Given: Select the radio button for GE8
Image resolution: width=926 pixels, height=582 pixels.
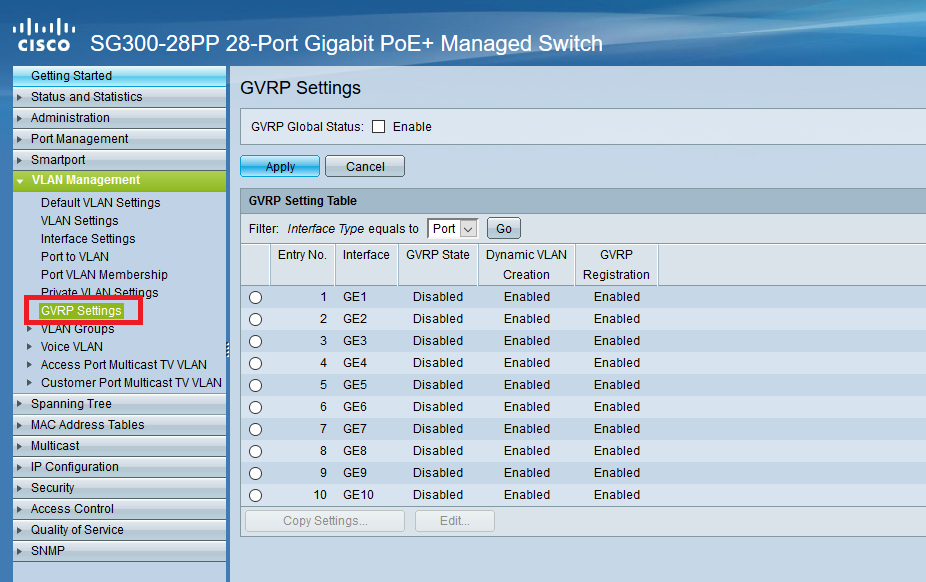Looking at the screenshot, I should click(x=255, y=452).
